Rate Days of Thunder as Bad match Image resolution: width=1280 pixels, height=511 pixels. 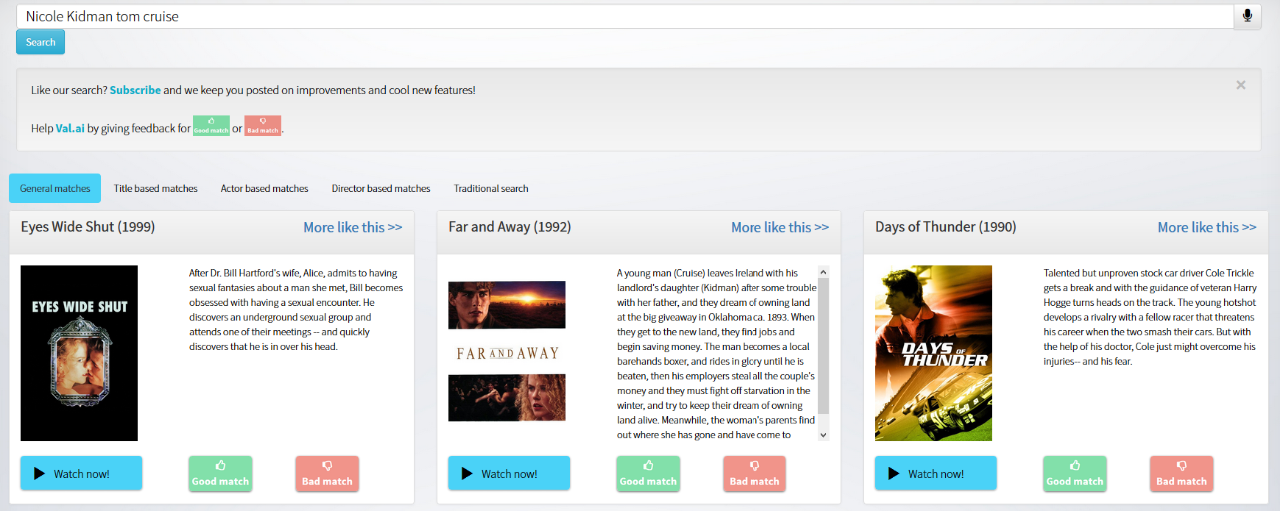[x=1181, y=473]
